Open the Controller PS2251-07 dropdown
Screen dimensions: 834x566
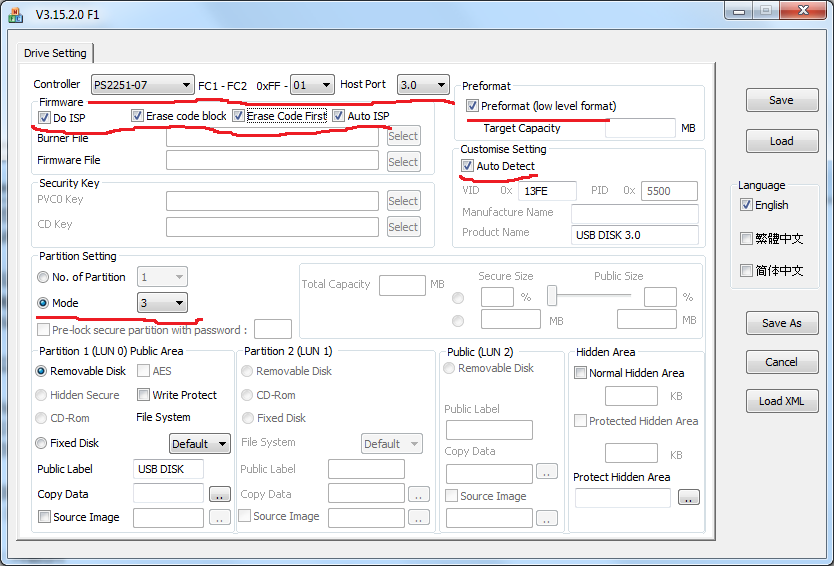[142, 85]
